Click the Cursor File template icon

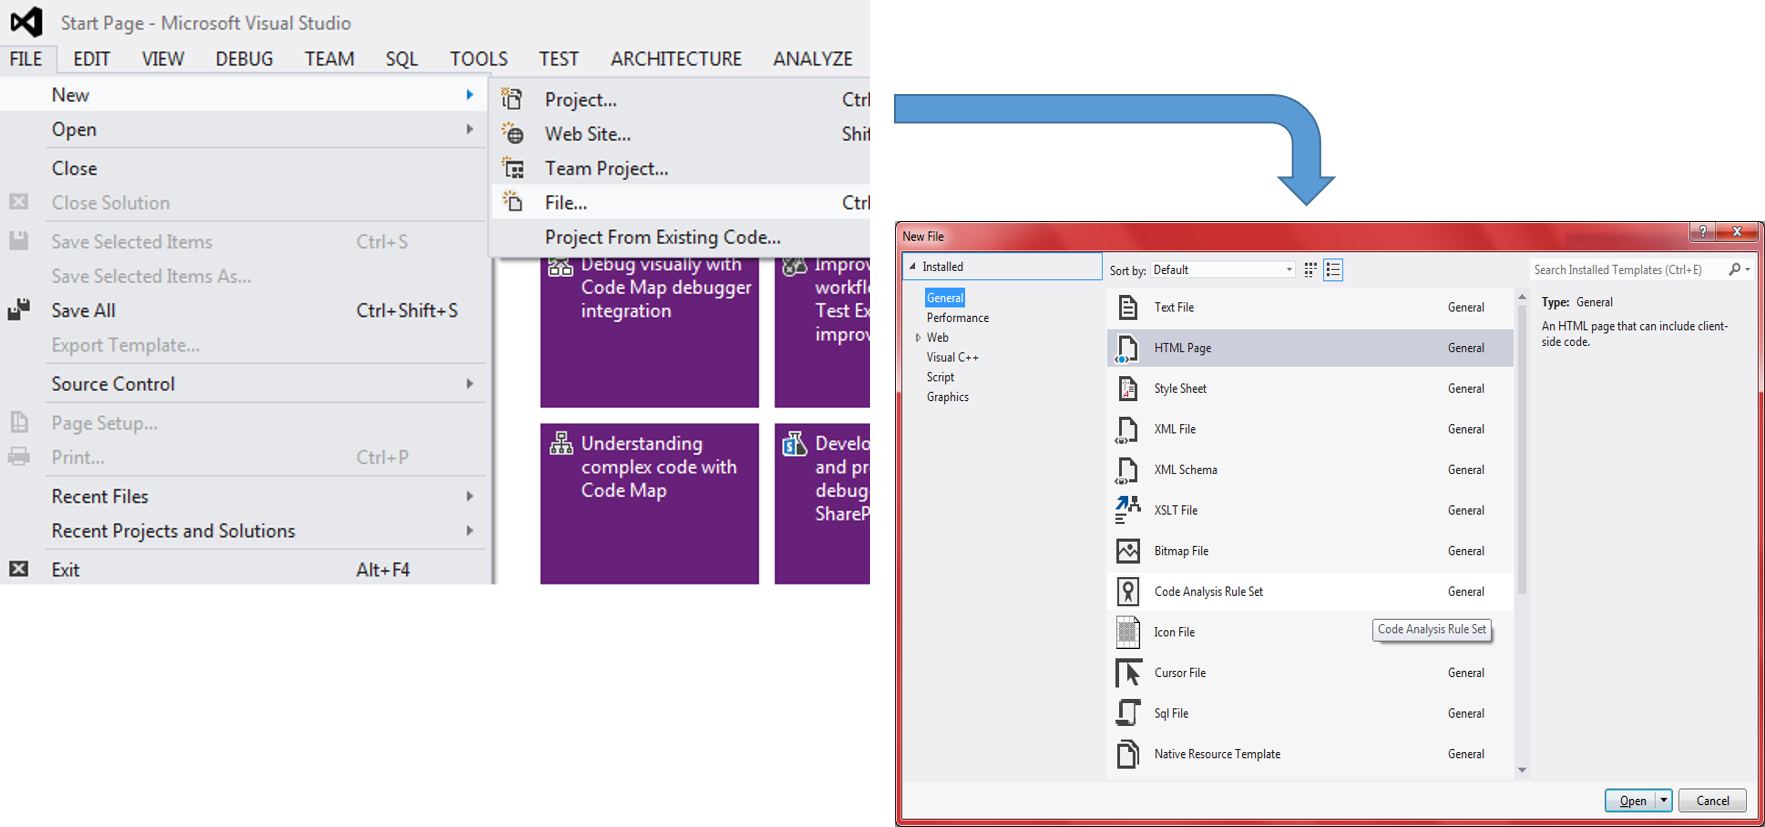1128,673
